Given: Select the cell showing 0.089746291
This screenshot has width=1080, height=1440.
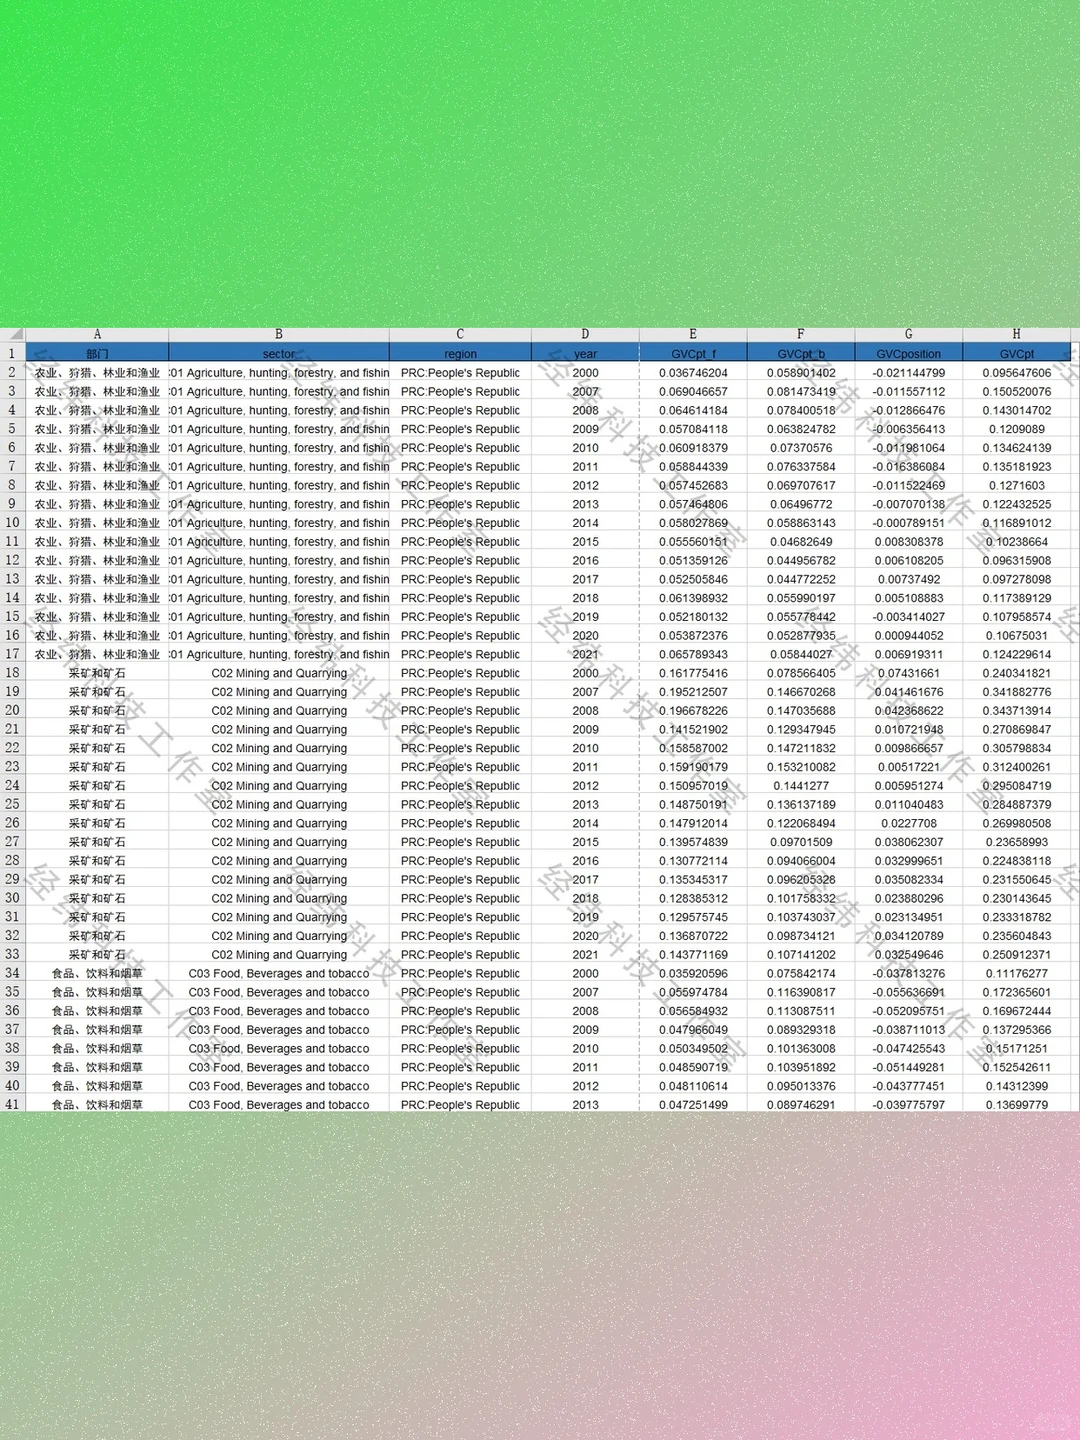Looking at the screenshot, I should pyautogui.click(x=801, y=1104).
